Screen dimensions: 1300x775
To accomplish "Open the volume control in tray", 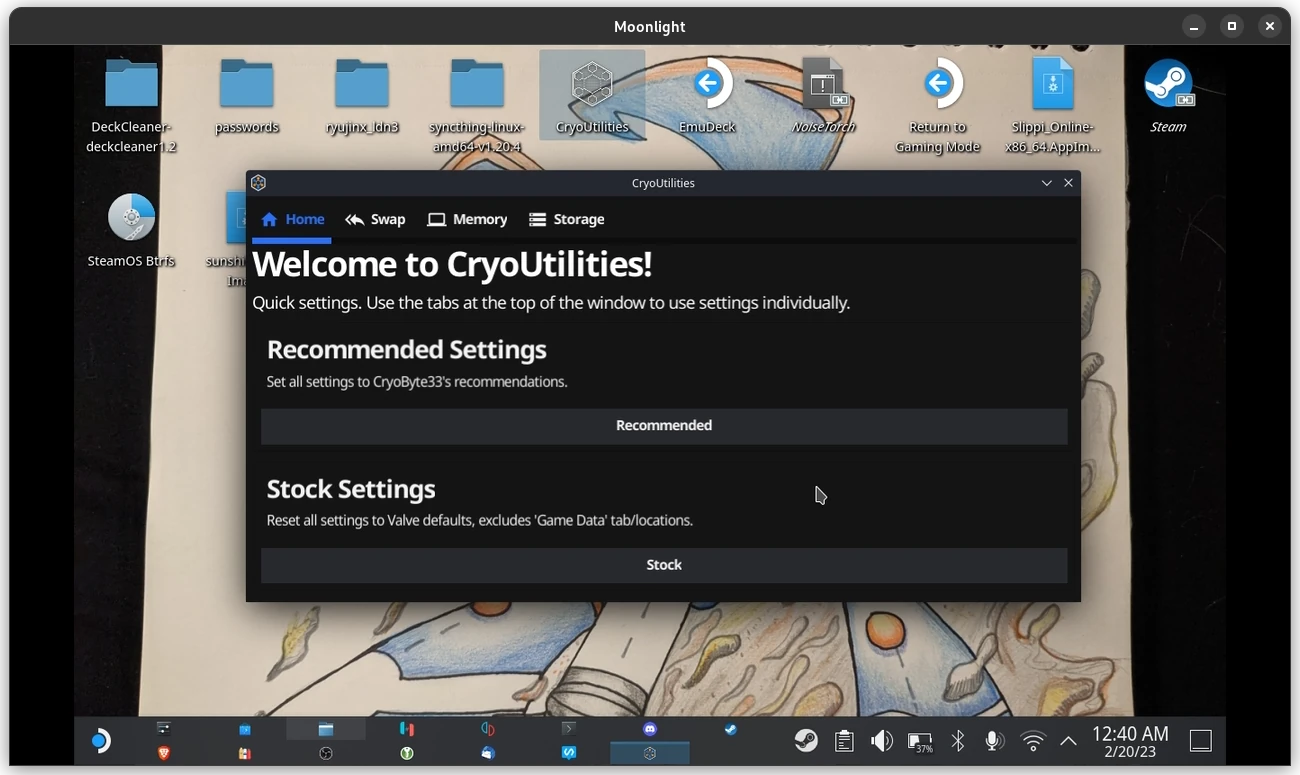I will pyautogui.click(x=881, y=741).
